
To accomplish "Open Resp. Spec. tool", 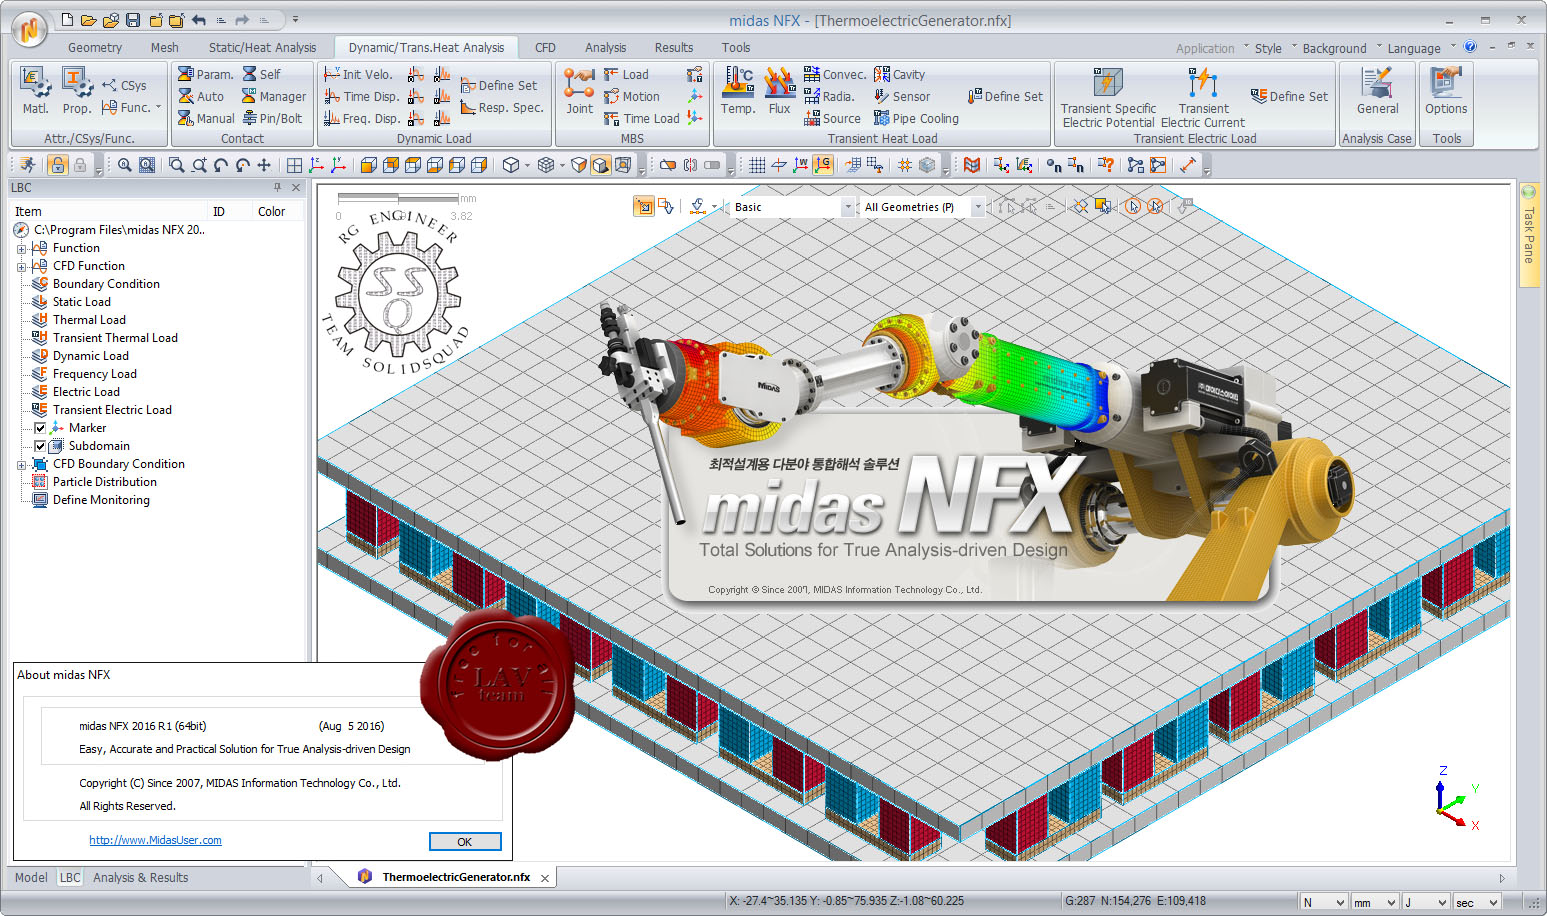I will 502,107.
